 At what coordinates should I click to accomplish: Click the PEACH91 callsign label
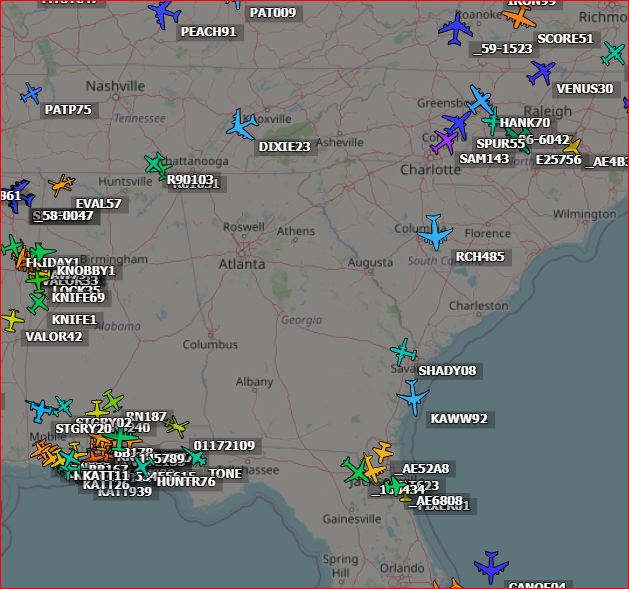[x=209, y=32]
